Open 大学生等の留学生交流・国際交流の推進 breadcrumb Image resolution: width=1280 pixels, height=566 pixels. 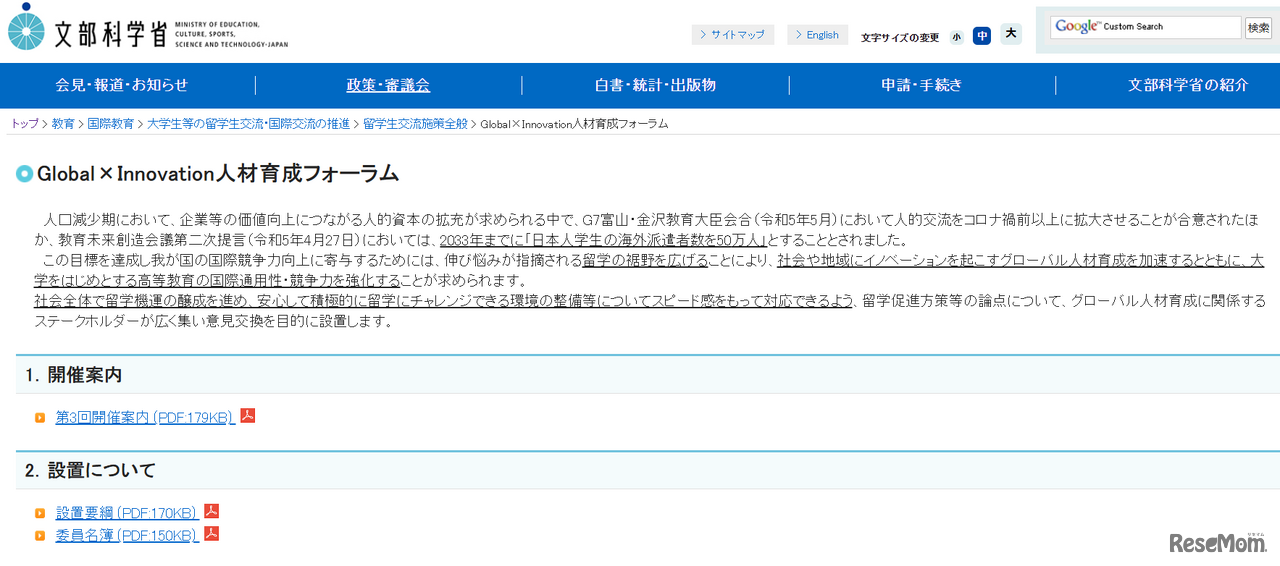click(248, 124)
